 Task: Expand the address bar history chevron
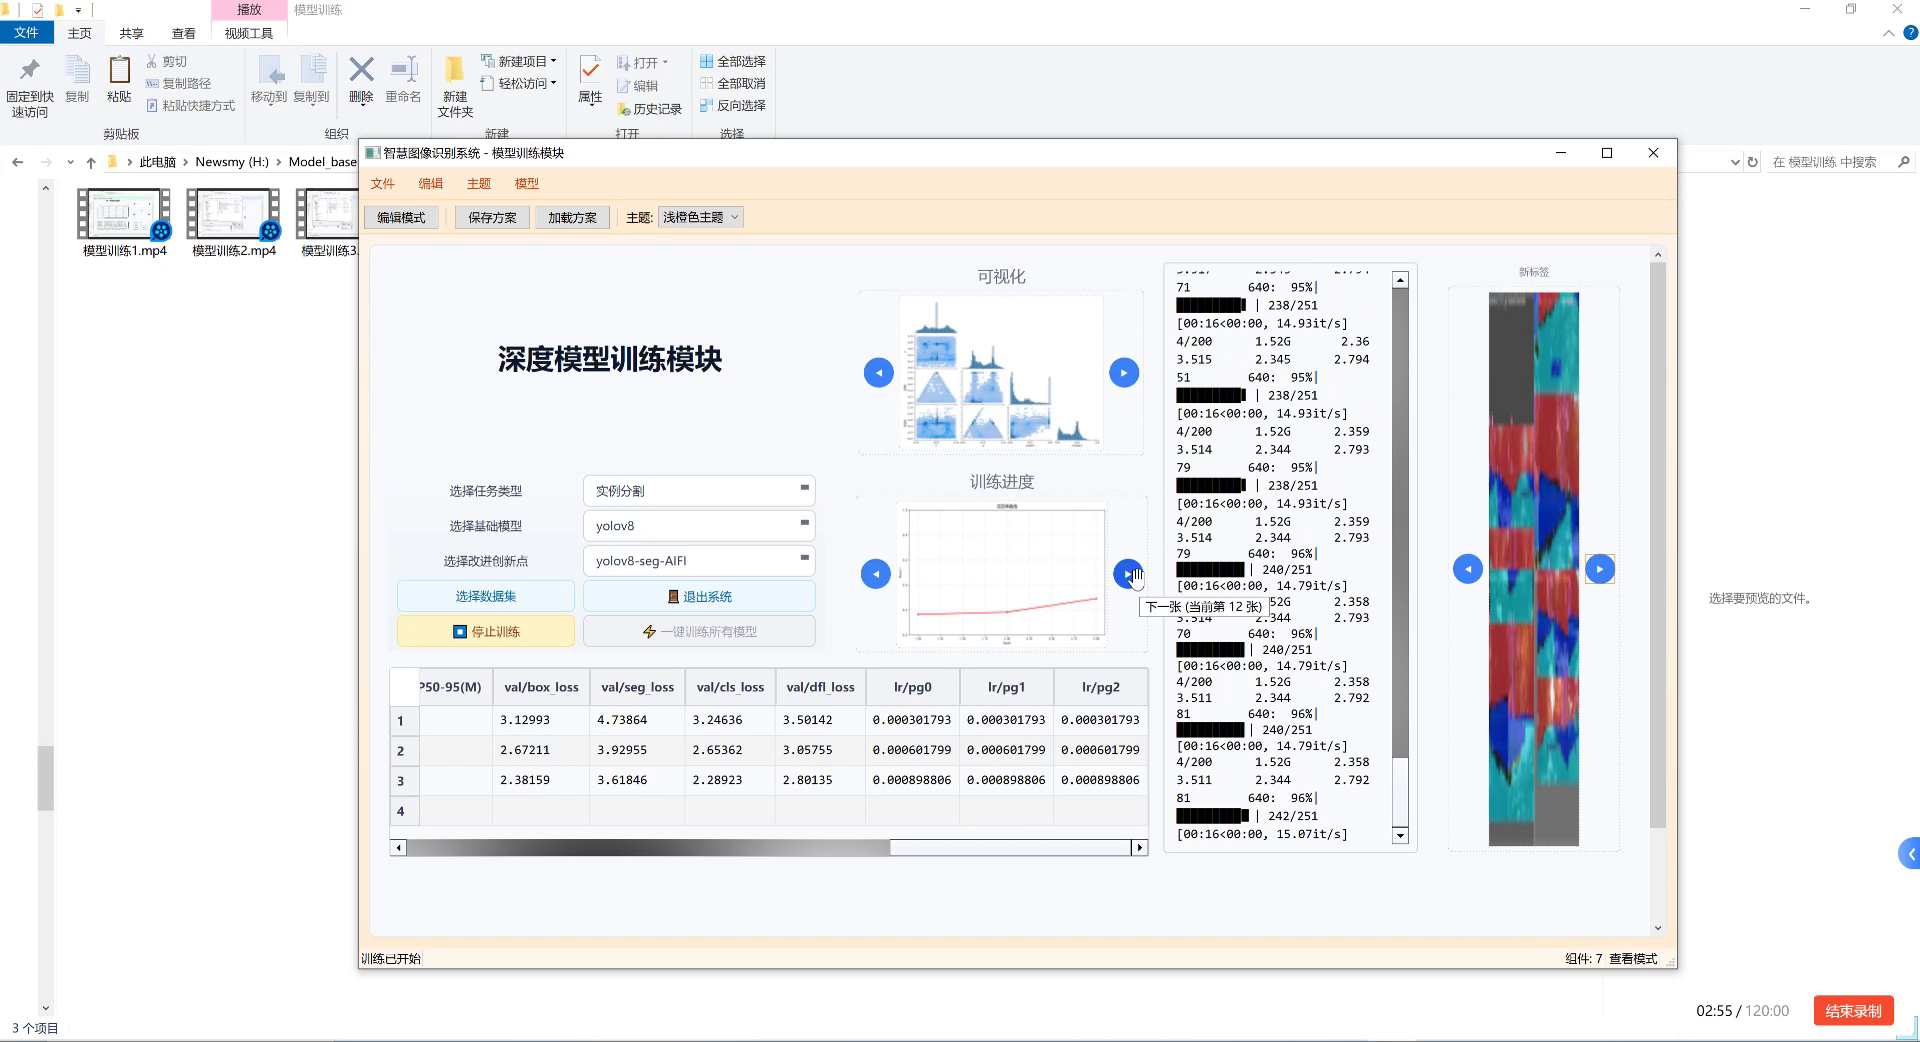pos(1735,162)
